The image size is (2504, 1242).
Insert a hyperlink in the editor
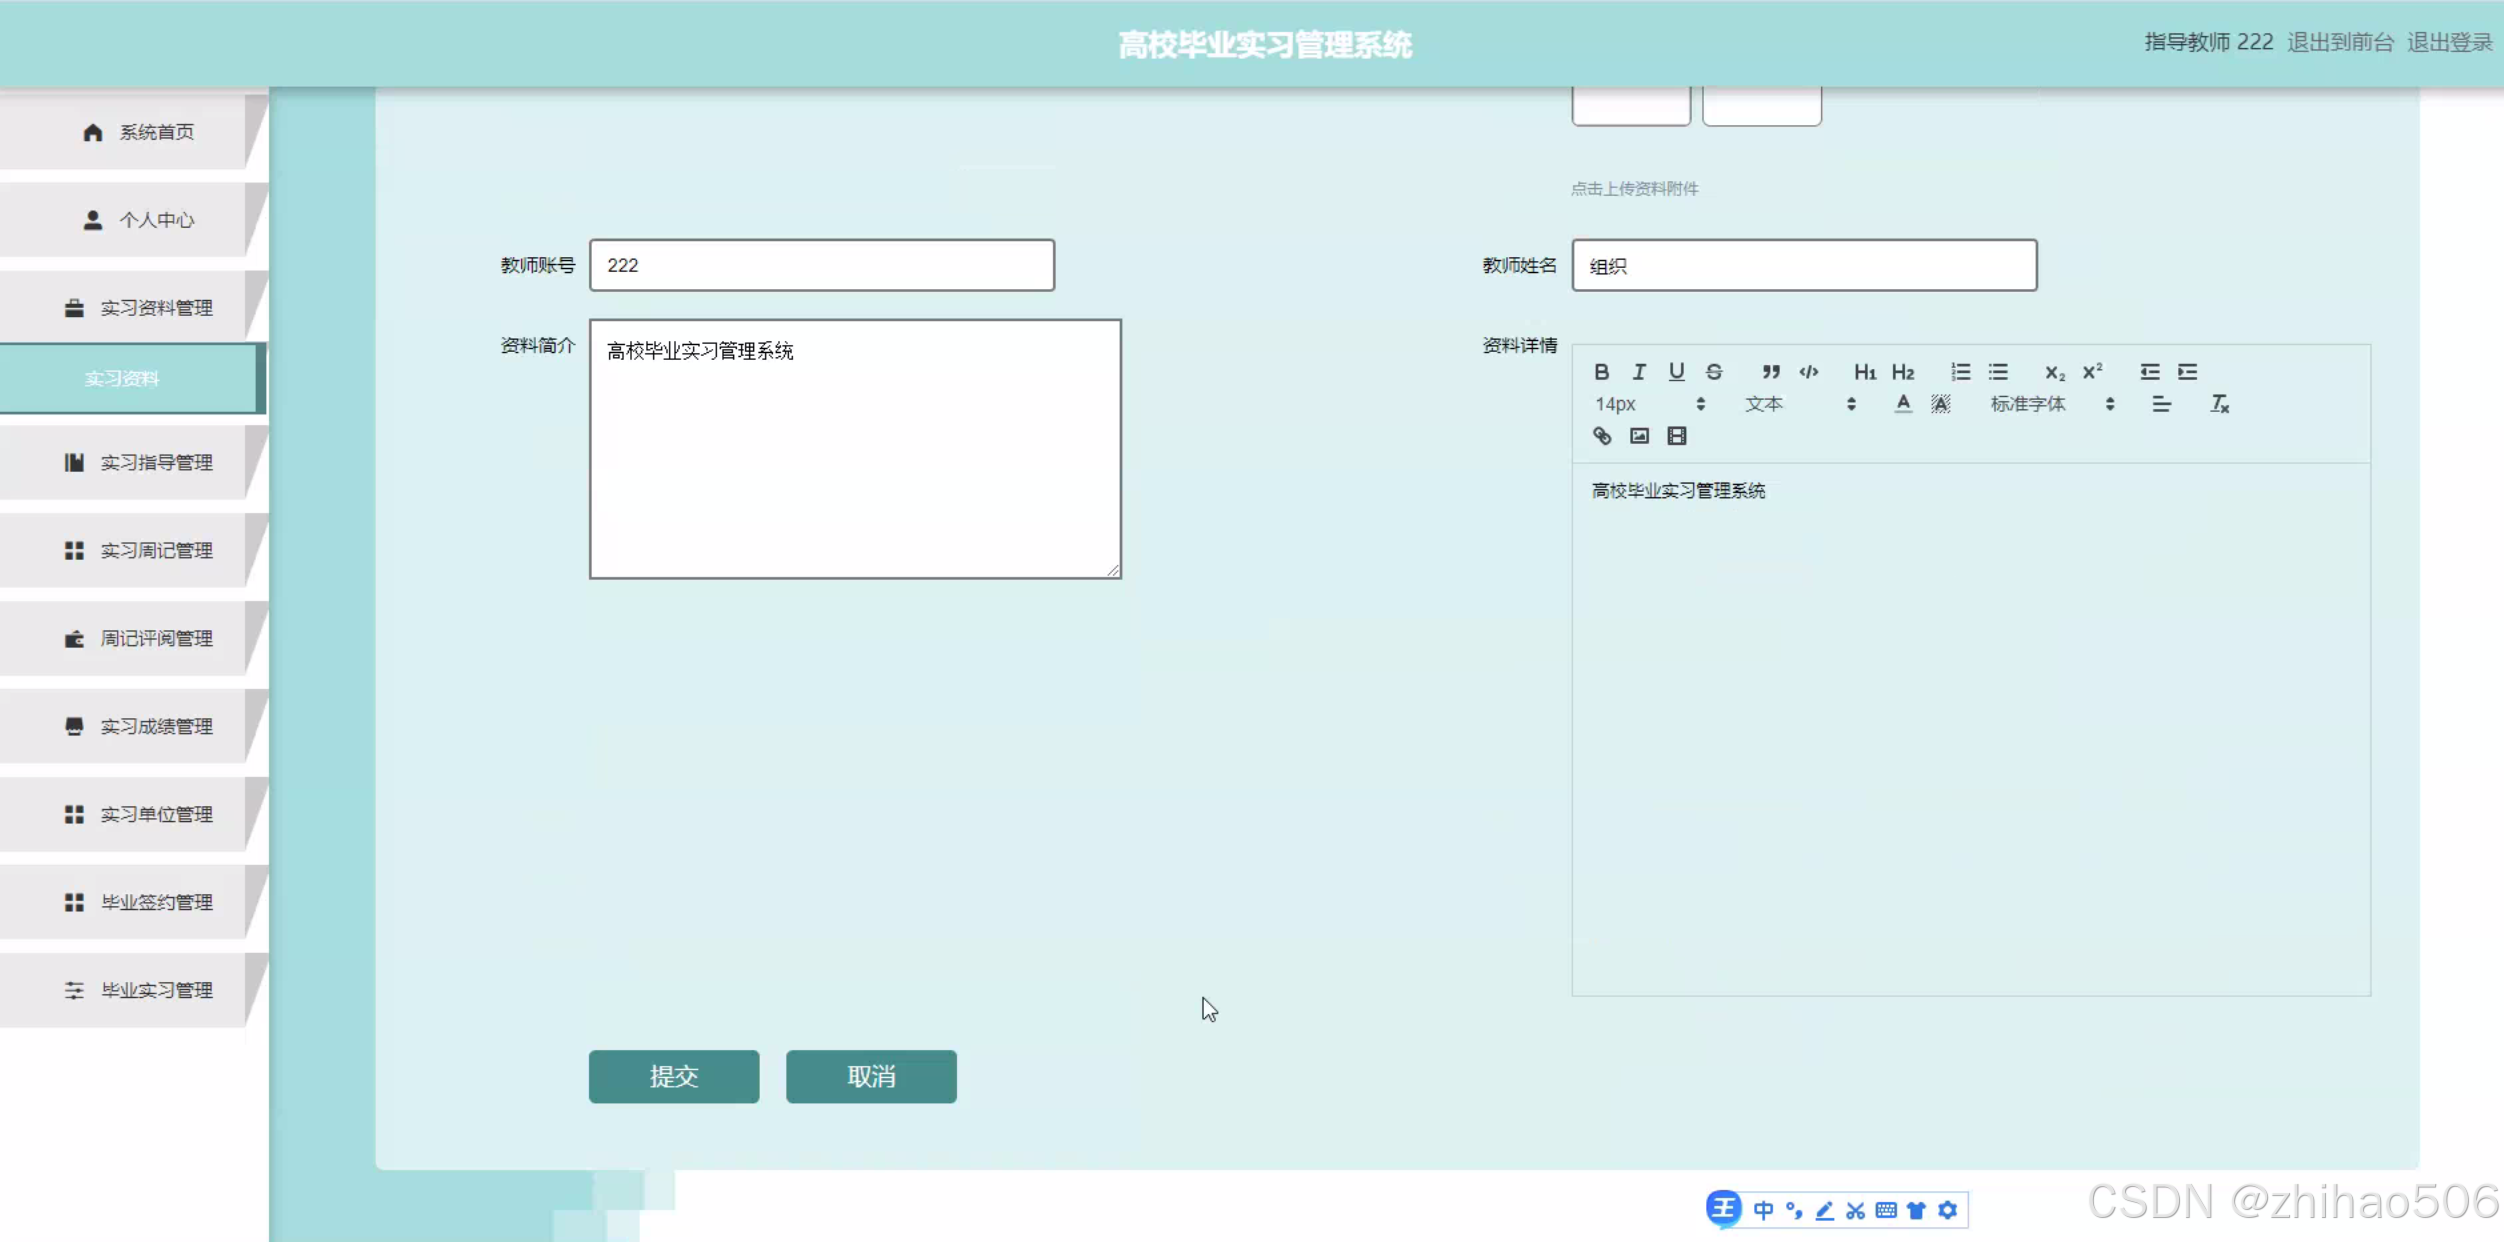click(1602, 436)
